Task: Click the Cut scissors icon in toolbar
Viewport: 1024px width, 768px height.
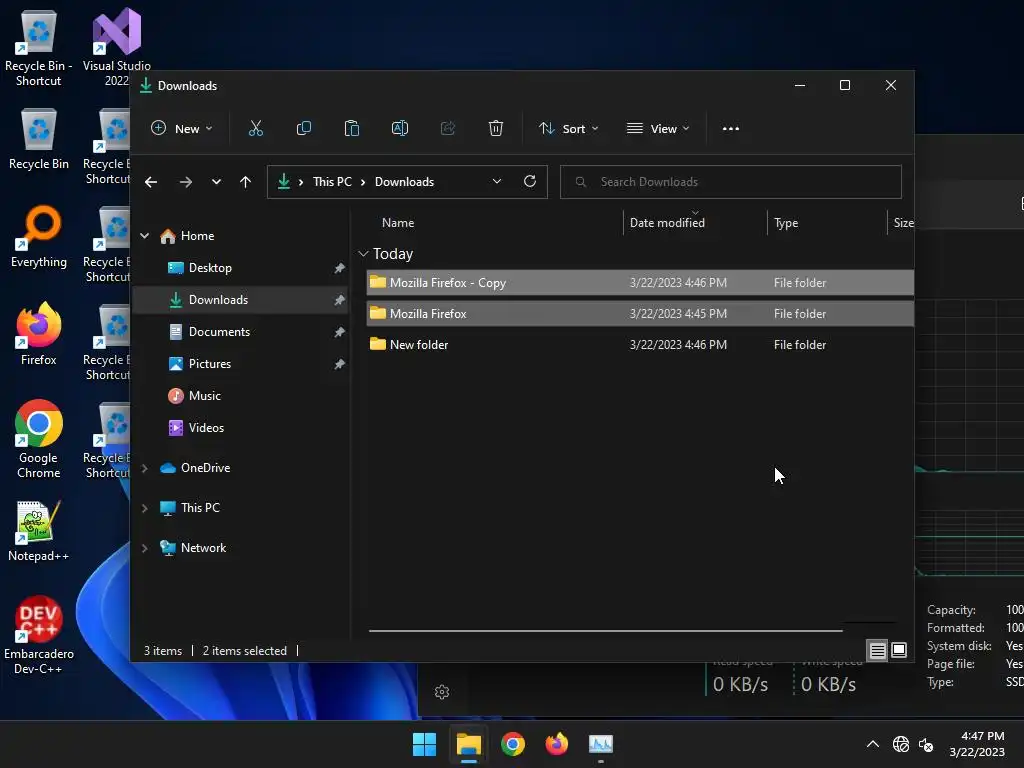Action: click(x=255, y=129)
